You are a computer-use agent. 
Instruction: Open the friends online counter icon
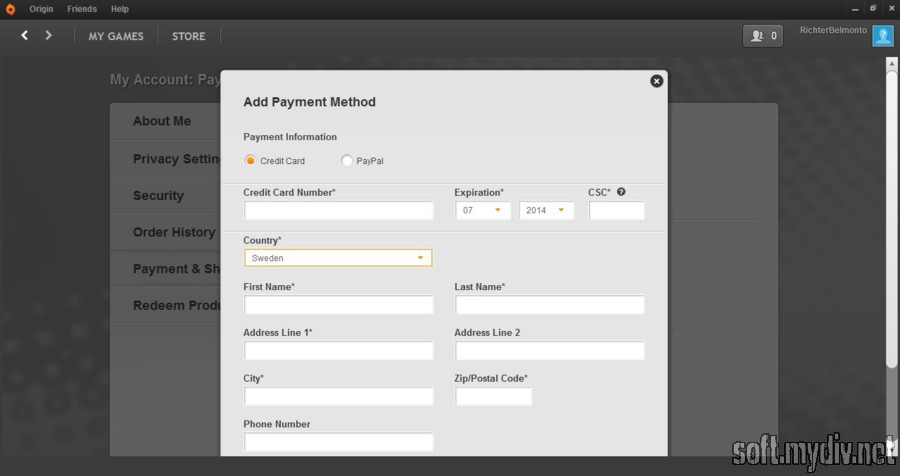pyautogui.click(x=763, y=36)
